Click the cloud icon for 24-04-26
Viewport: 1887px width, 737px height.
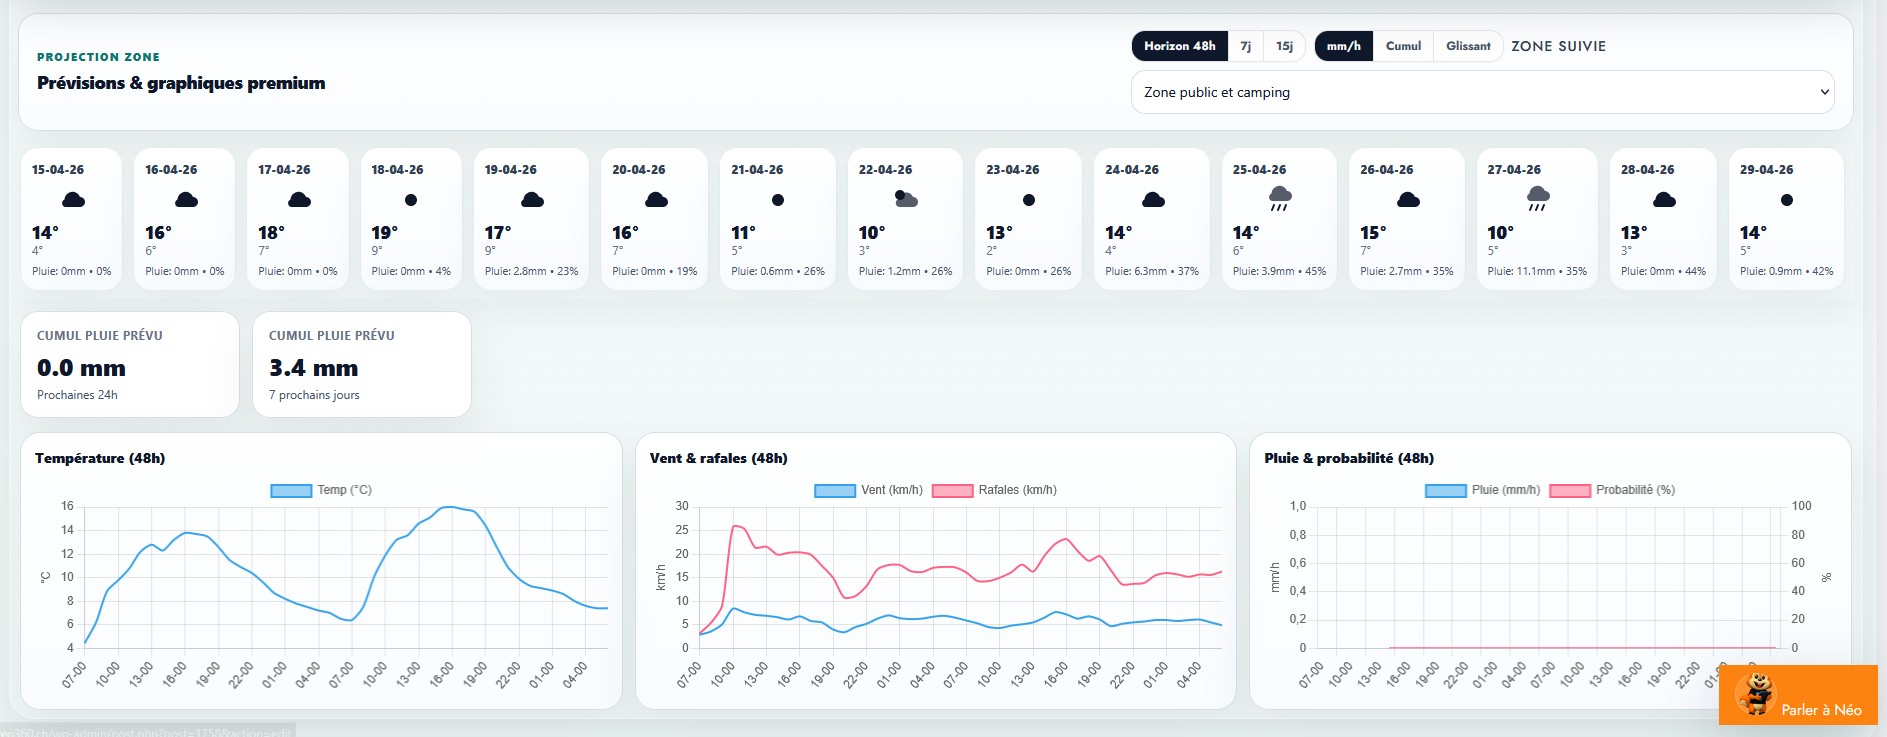tap(1153, 200)
